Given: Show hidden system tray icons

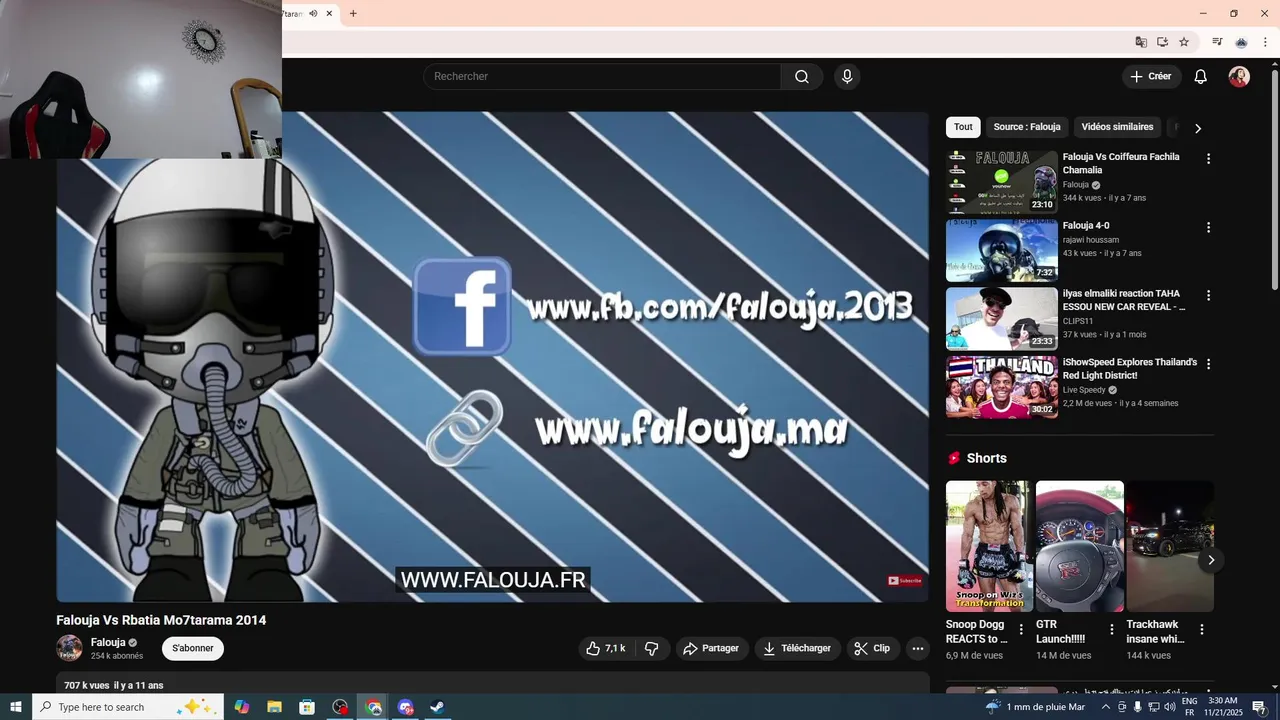Looking at the screenshot, I should coord(1105,707).
